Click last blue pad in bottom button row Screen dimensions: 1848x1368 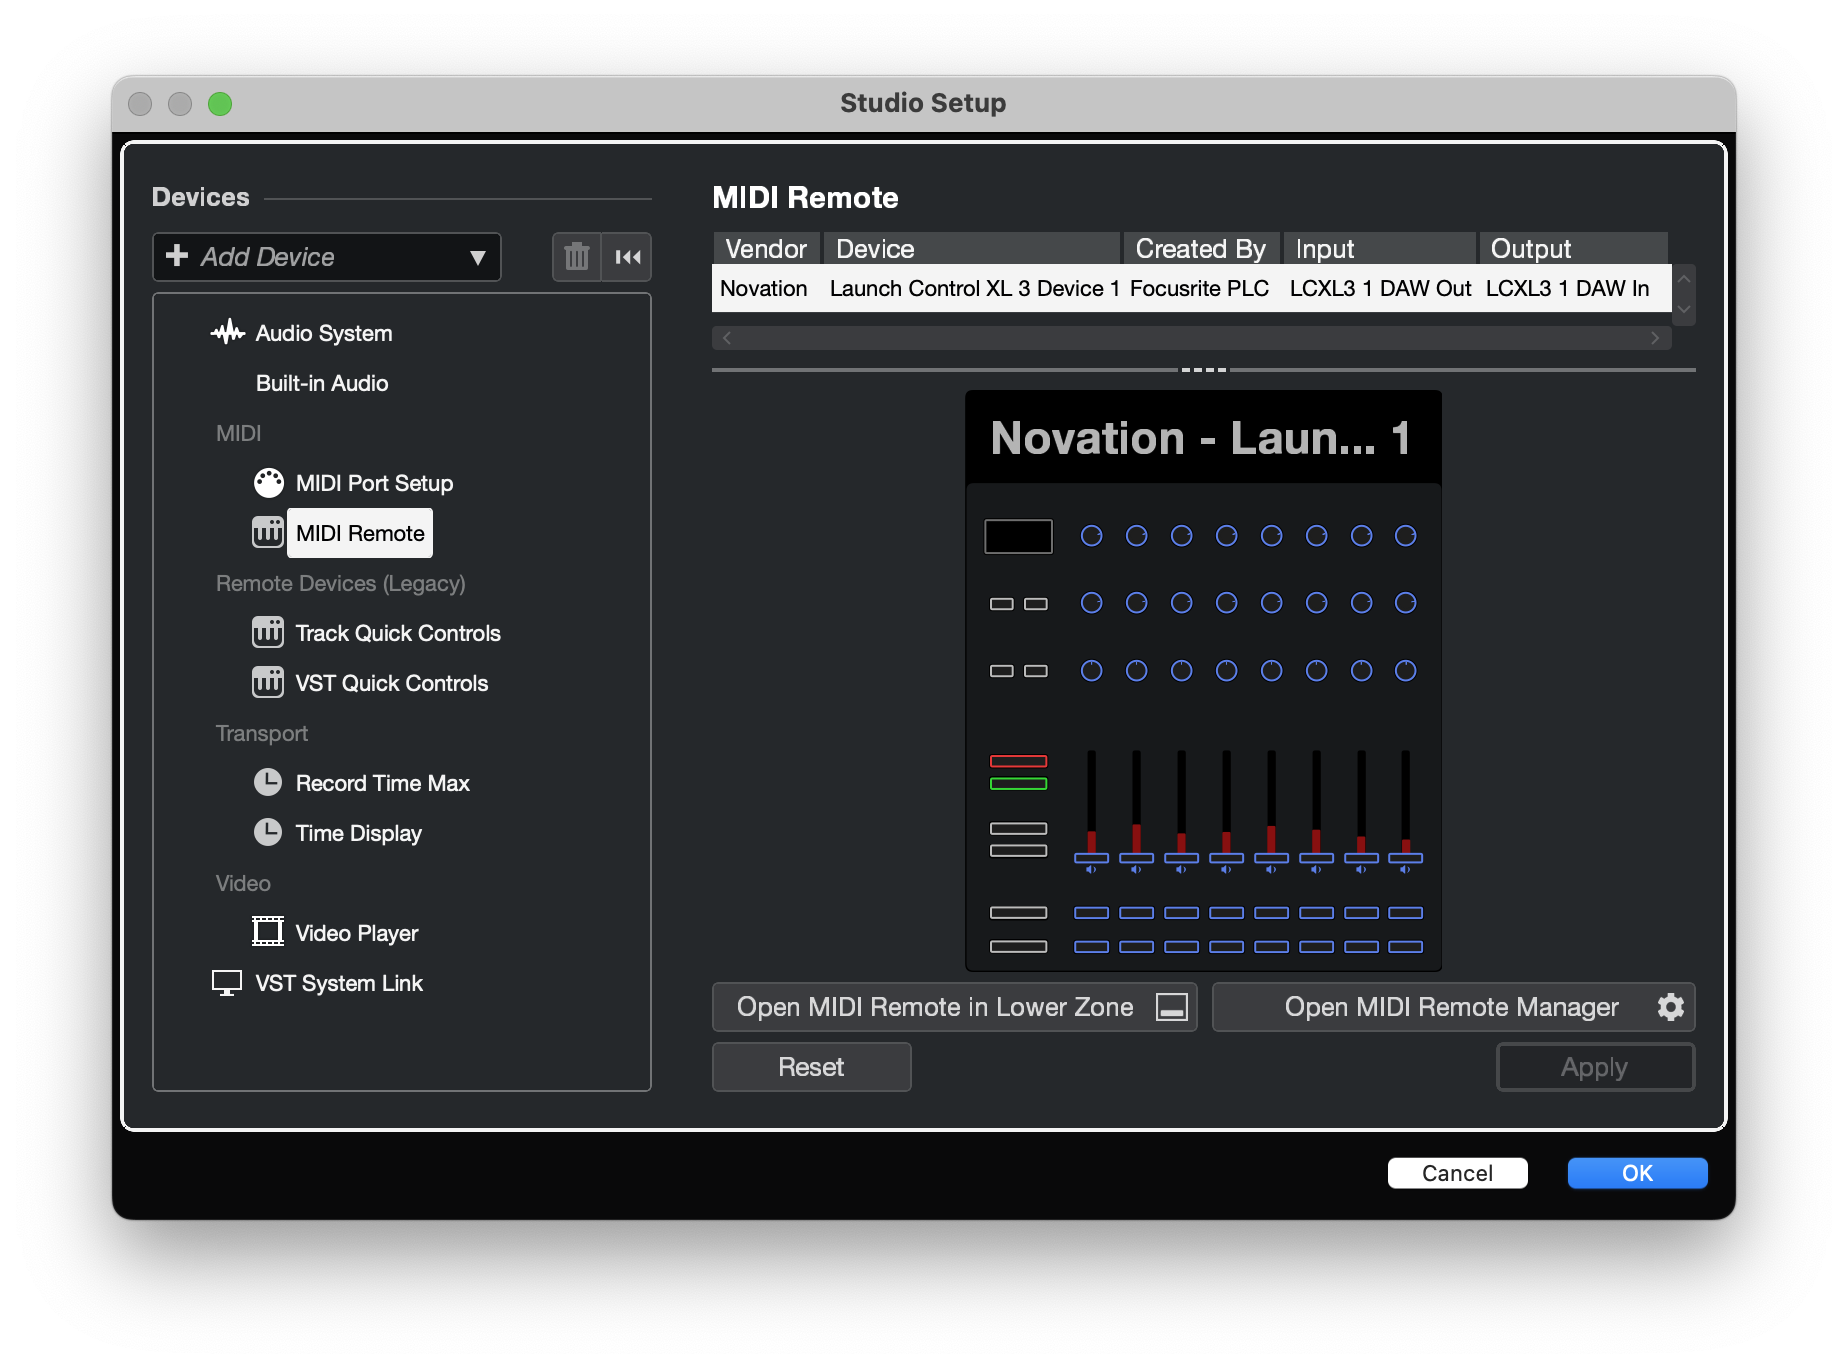pyautogui.click(x=1405, y=947)
